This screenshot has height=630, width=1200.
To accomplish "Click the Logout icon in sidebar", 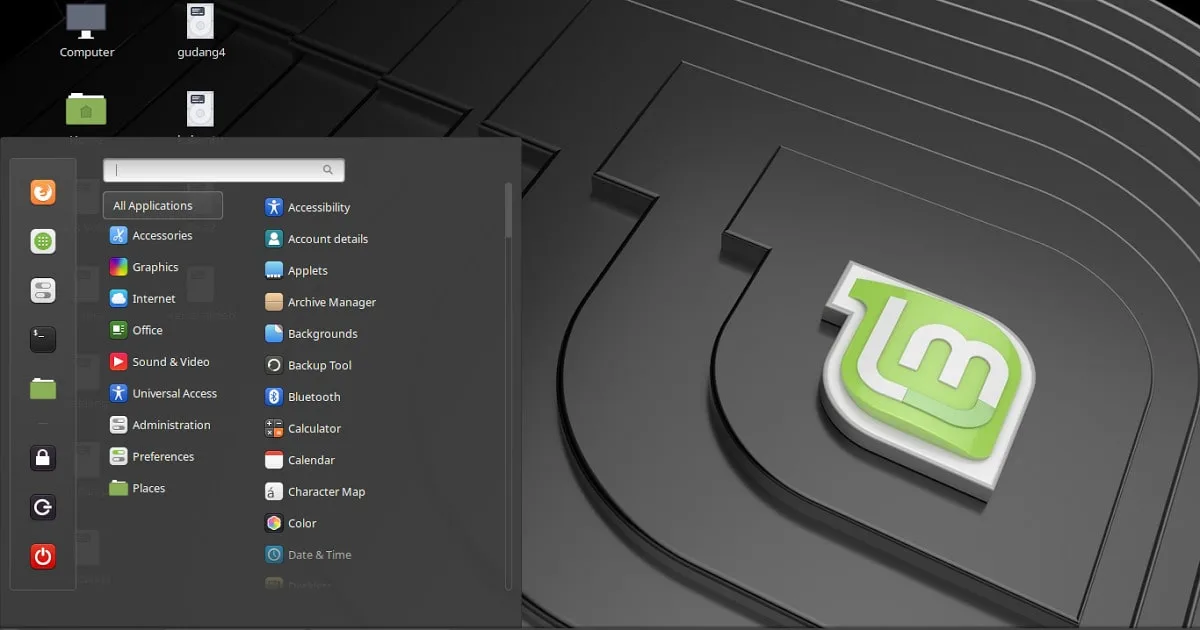I will pyautogui.click(x=43, y=507).
